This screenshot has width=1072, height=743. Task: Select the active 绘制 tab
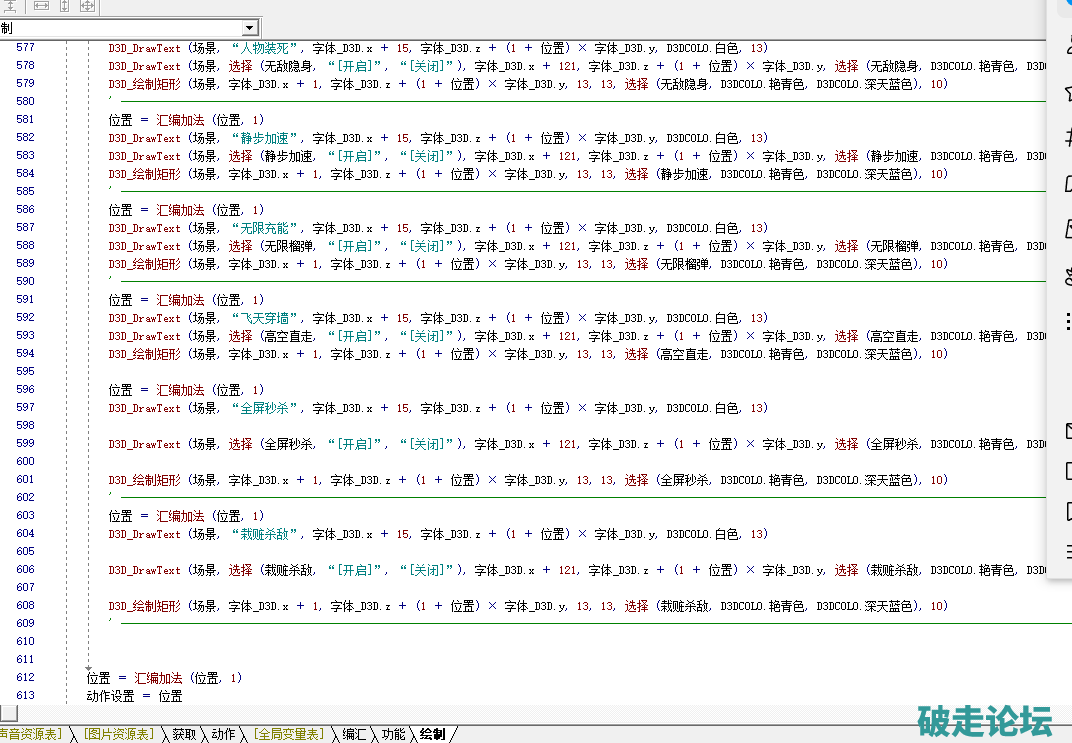point(432,734)
